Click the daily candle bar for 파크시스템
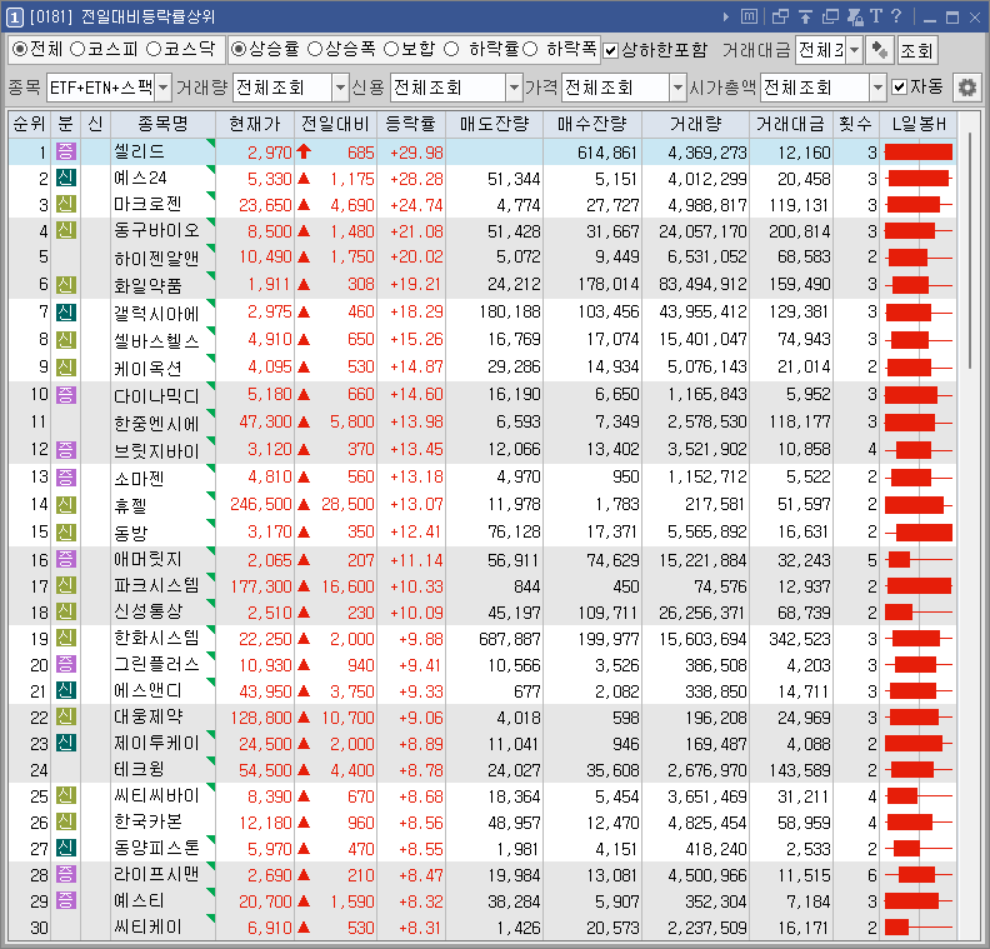Viewport: 990px width, 949px height. pos(919,586)
